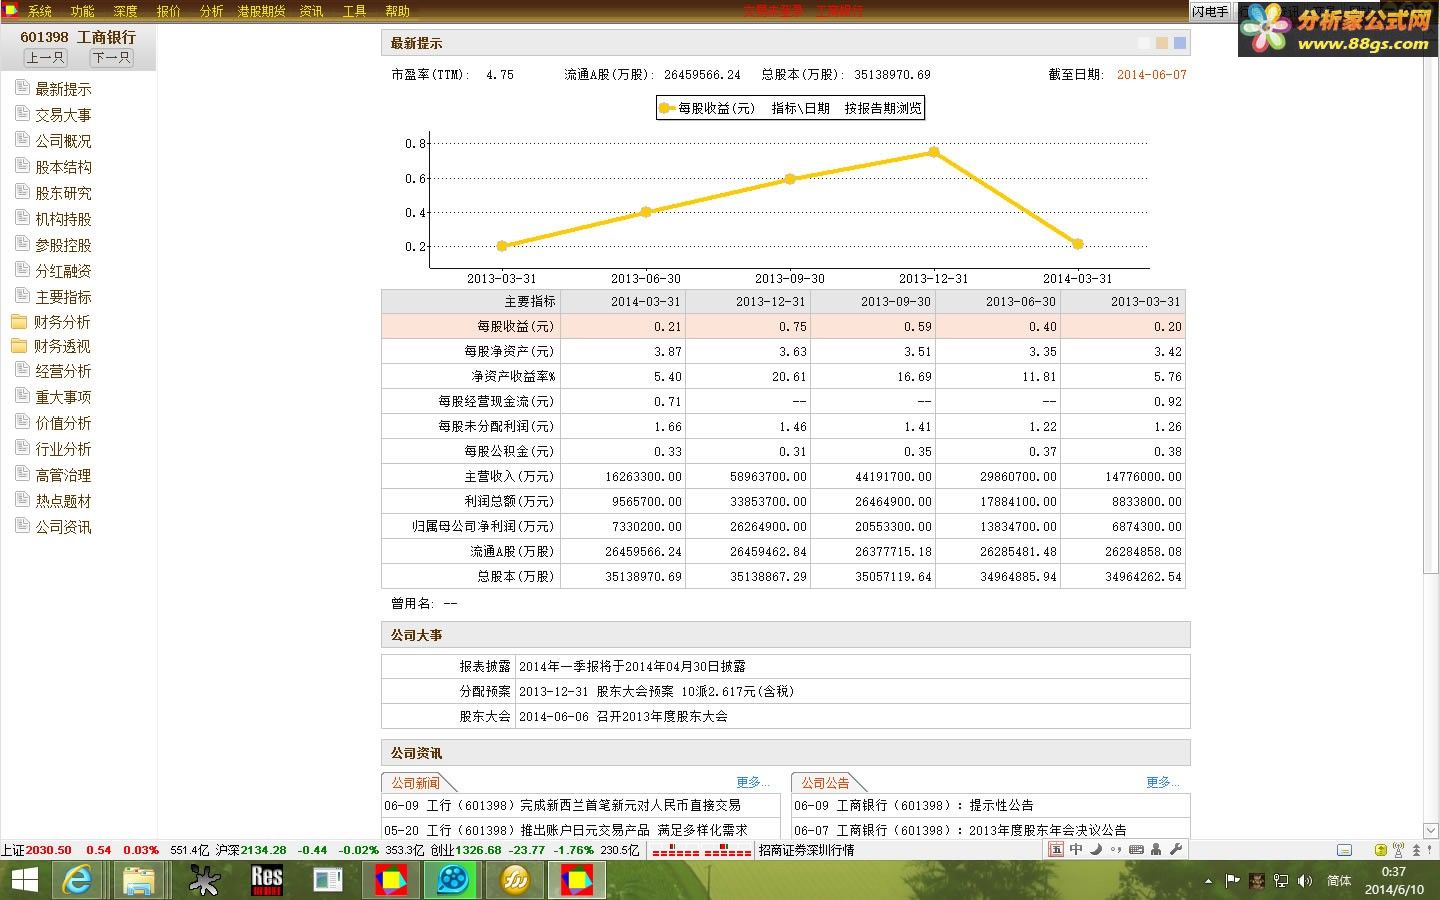The width and height of the screenshot is (1440, 900).
Task: Click the 主要指标 page icon in sidebar
Action: tap(22, 296)
